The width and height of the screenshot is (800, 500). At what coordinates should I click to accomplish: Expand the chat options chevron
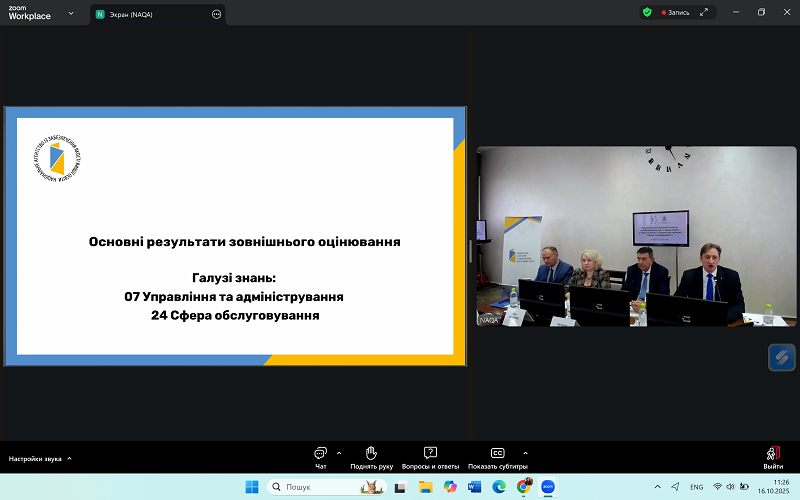click(x=339, y=453)
